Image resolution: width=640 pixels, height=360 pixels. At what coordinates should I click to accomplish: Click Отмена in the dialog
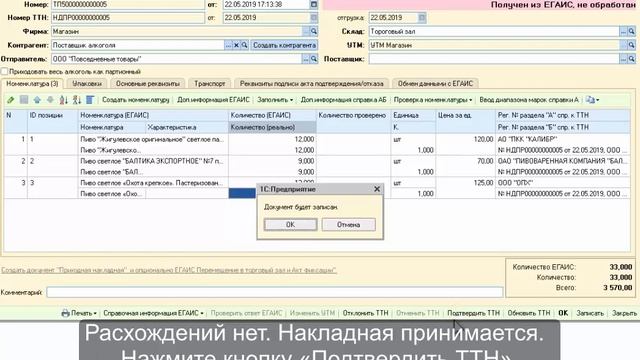(x=349, y=224)
